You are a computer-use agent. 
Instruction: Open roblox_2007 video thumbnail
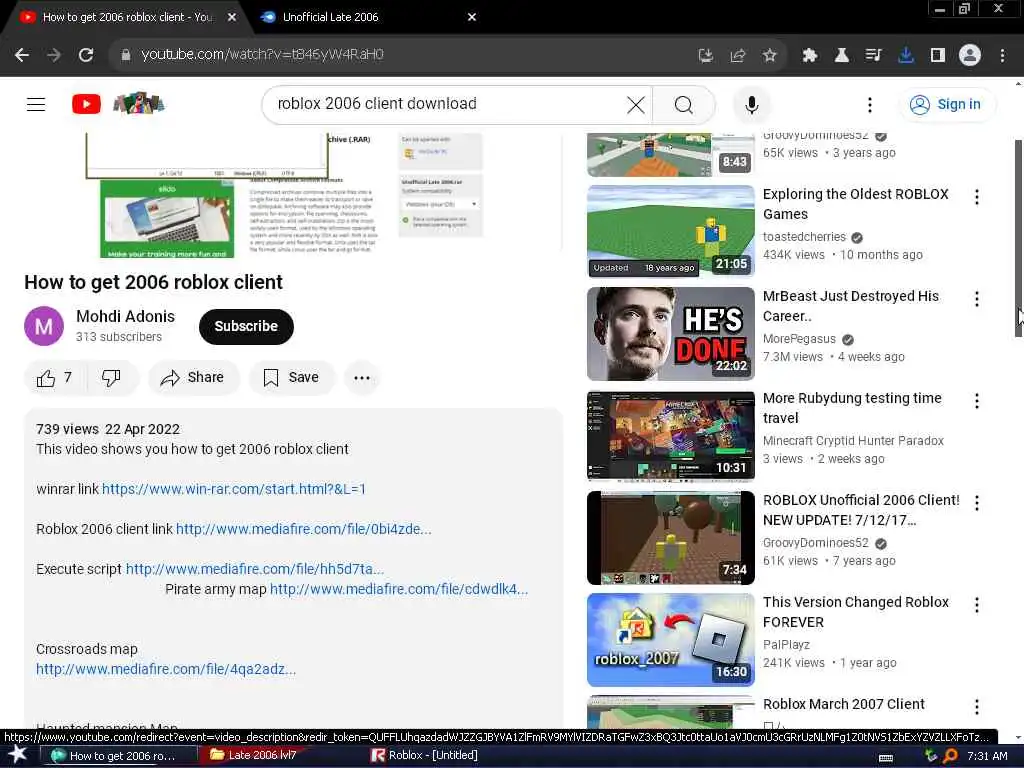(671, 640)
